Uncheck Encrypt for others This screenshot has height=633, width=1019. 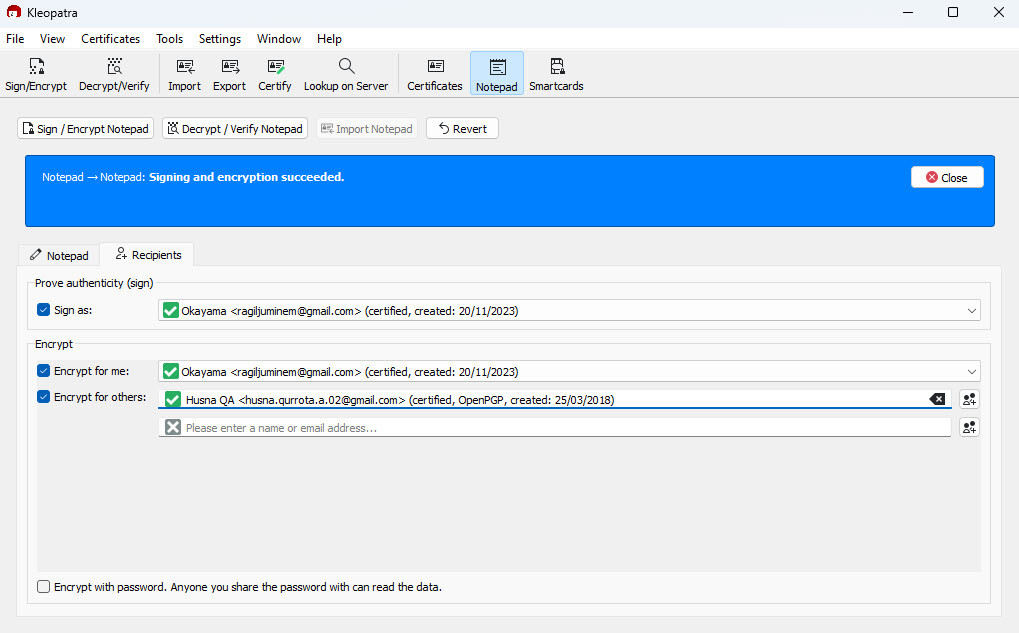(x=44, y=397)
